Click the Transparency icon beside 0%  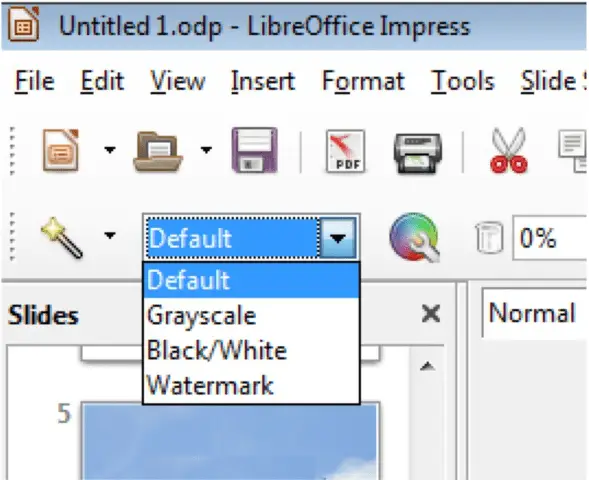489,237
